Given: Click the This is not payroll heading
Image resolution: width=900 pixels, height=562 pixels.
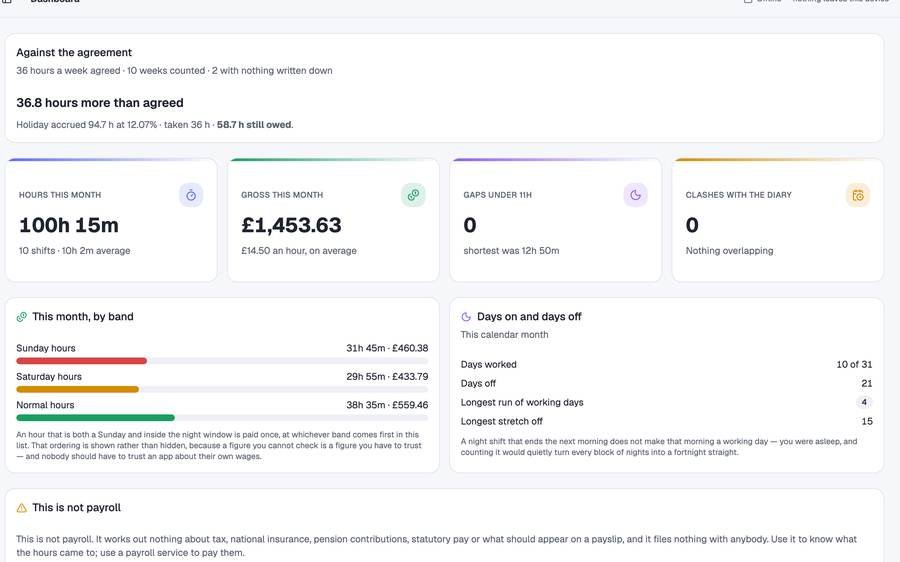Looking at the screenshot, I should point(76,508).
